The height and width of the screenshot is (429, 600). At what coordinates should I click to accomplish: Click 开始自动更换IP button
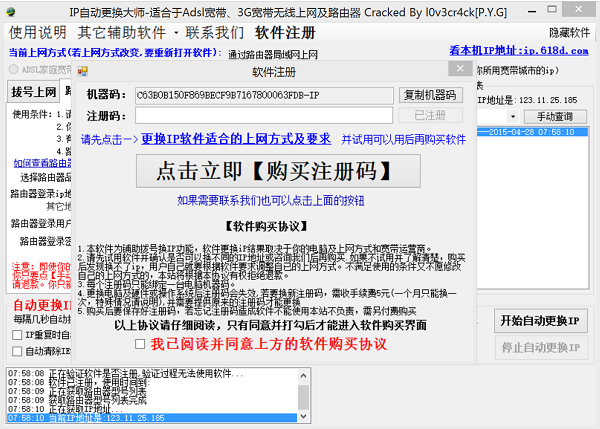click(x=540, y=321)
